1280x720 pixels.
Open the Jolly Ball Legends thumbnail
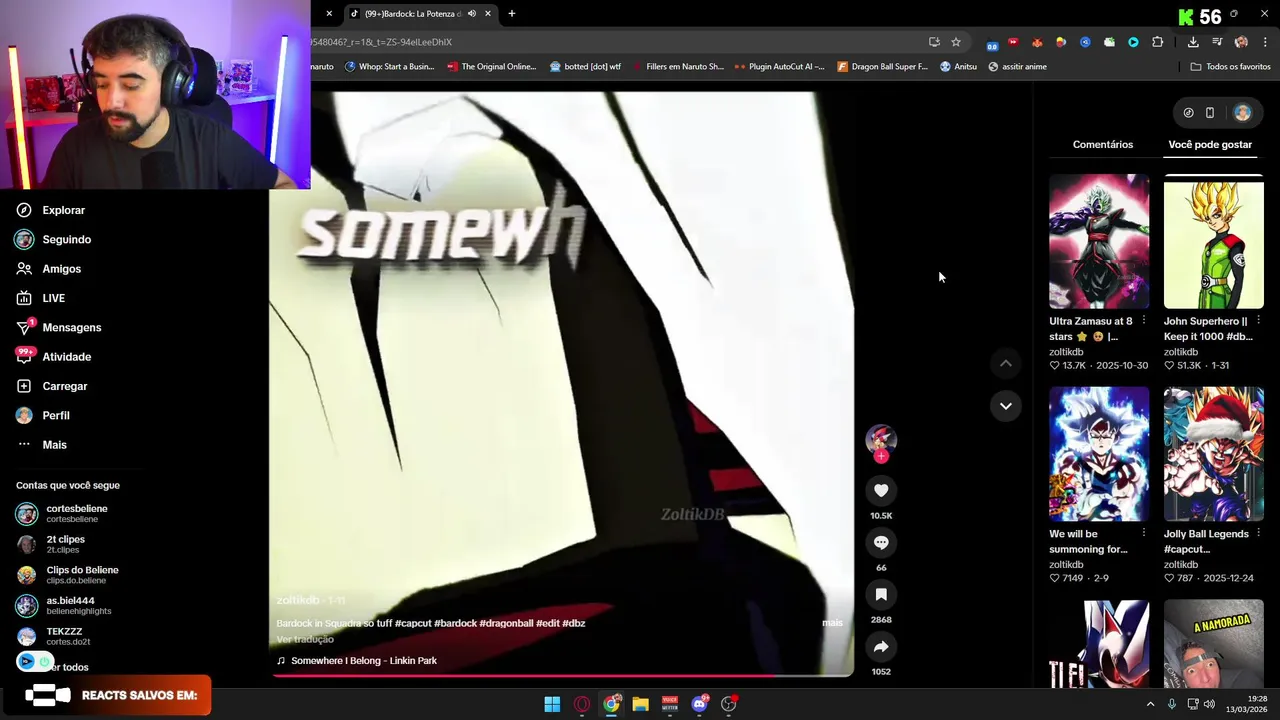point(1213,454)
